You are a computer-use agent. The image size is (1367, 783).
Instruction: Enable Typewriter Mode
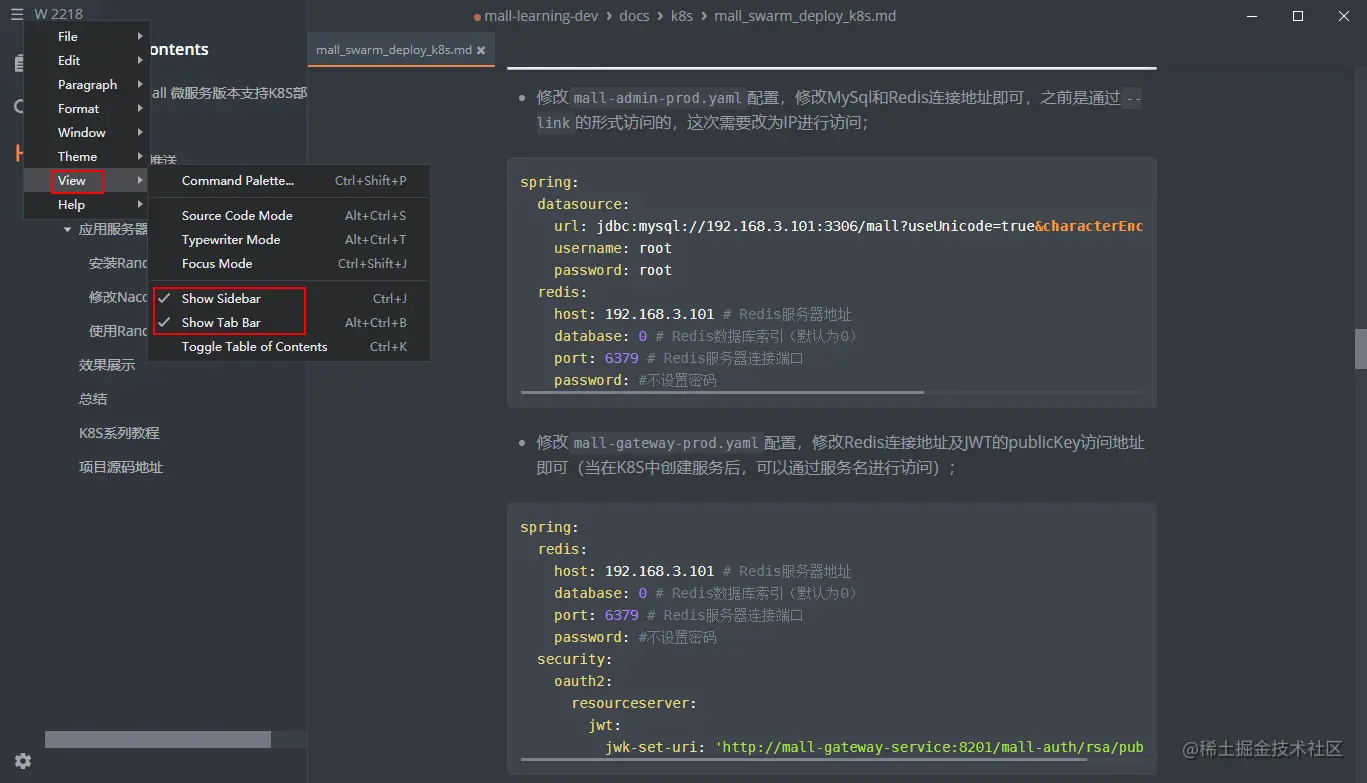pos(290,240)
